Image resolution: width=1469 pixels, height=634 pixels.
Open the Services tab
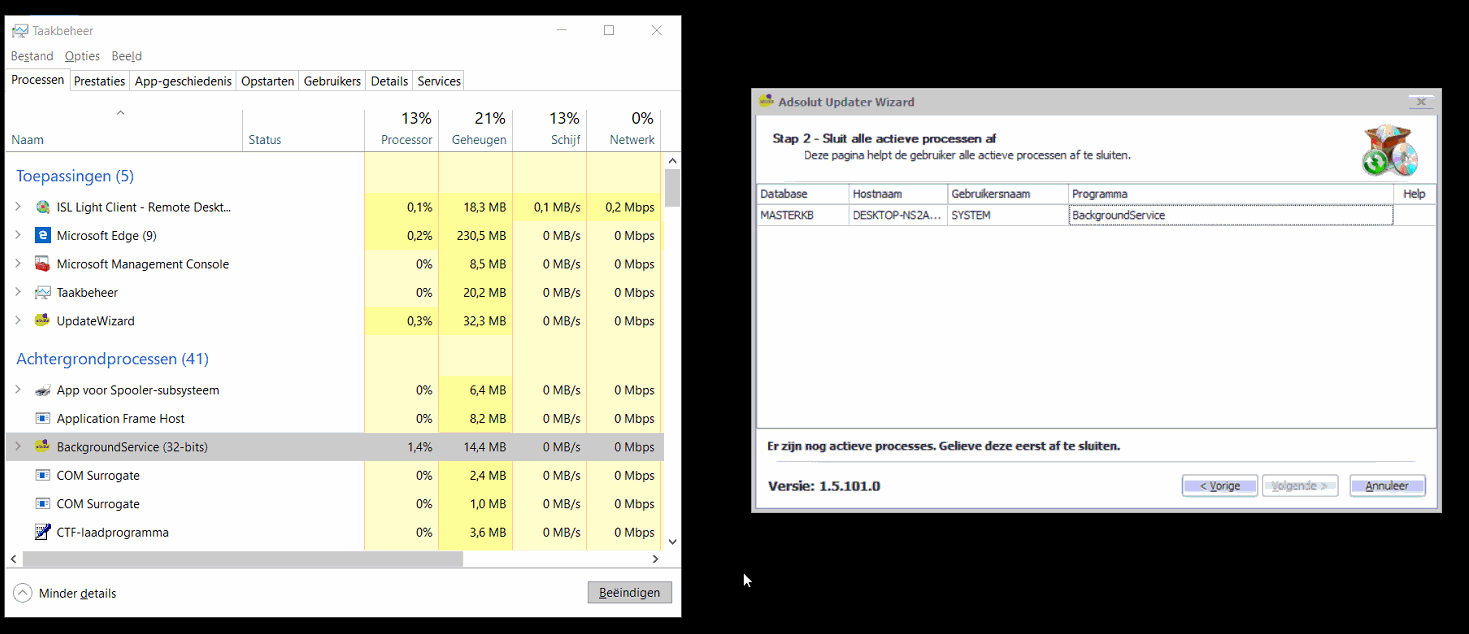439,81
